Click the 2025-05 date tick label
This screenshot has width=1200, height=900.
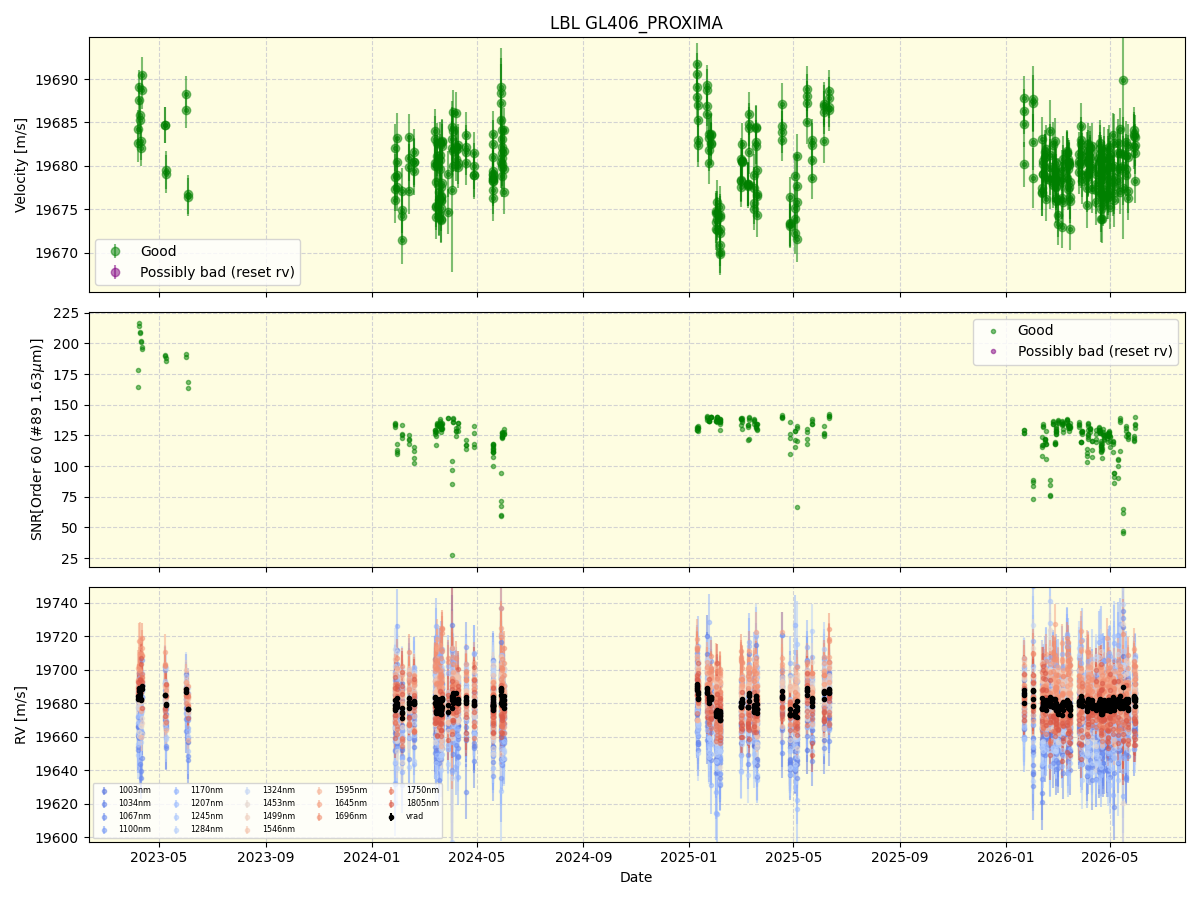point(793,857)
